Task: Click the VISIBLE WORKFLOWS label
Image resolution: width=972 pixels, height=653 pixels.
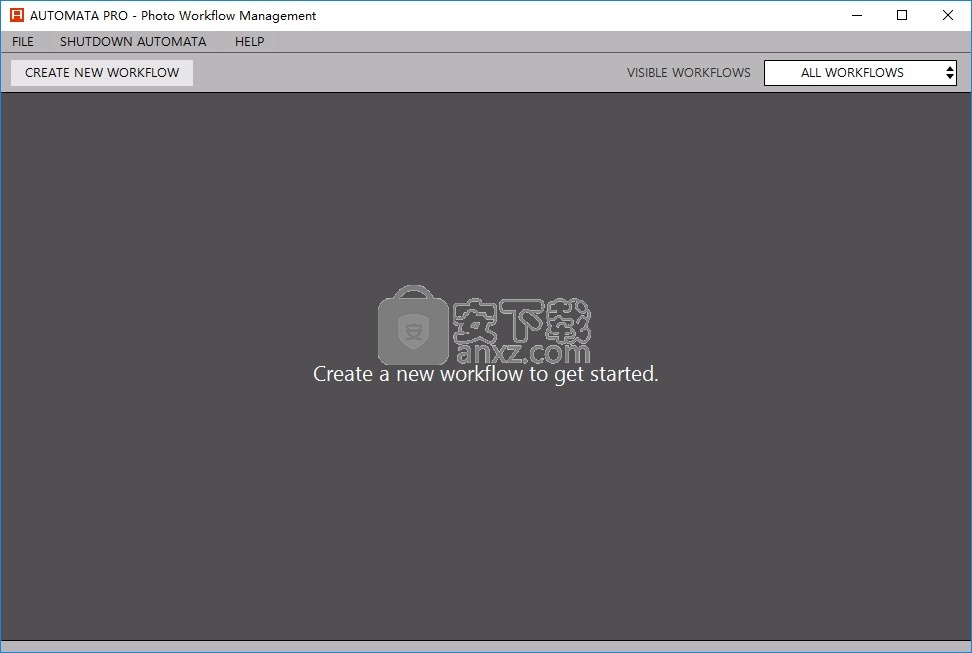Action: 688,73
